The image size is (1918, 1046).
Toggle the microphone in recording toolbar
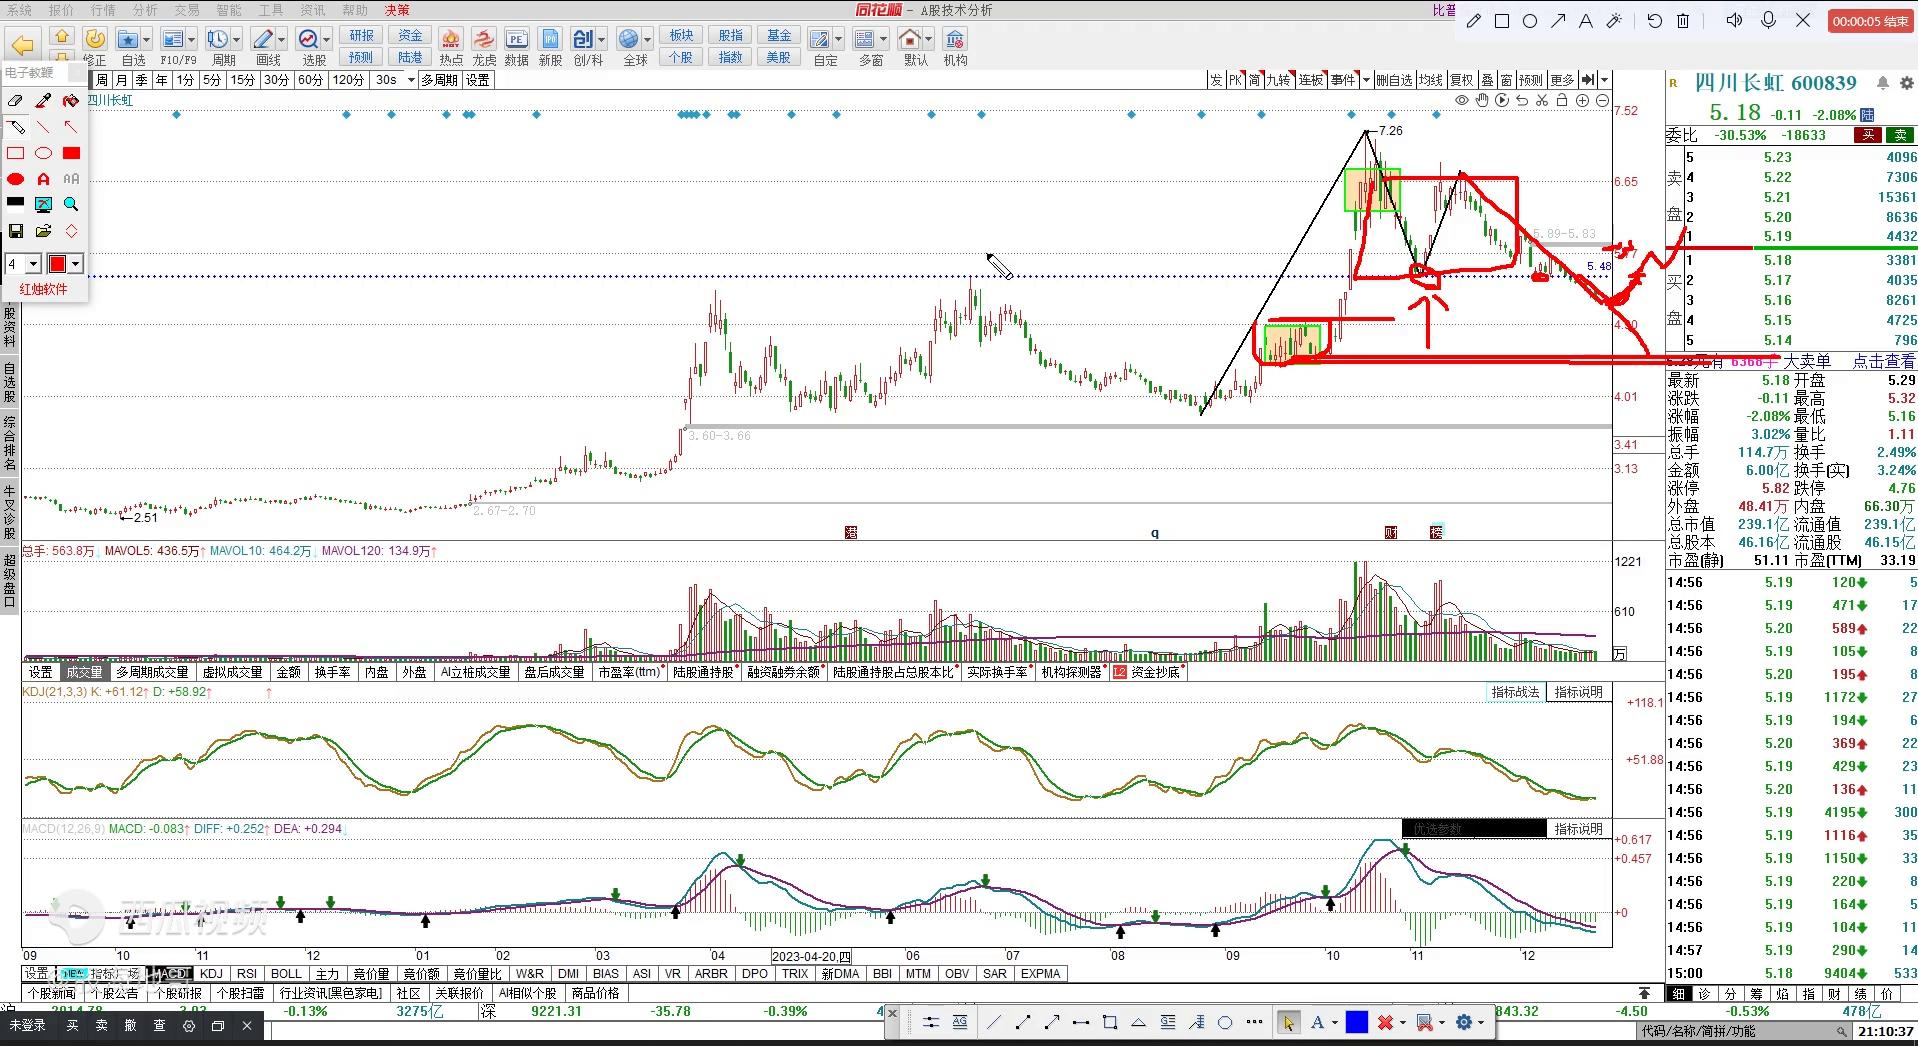(1768, 20)
